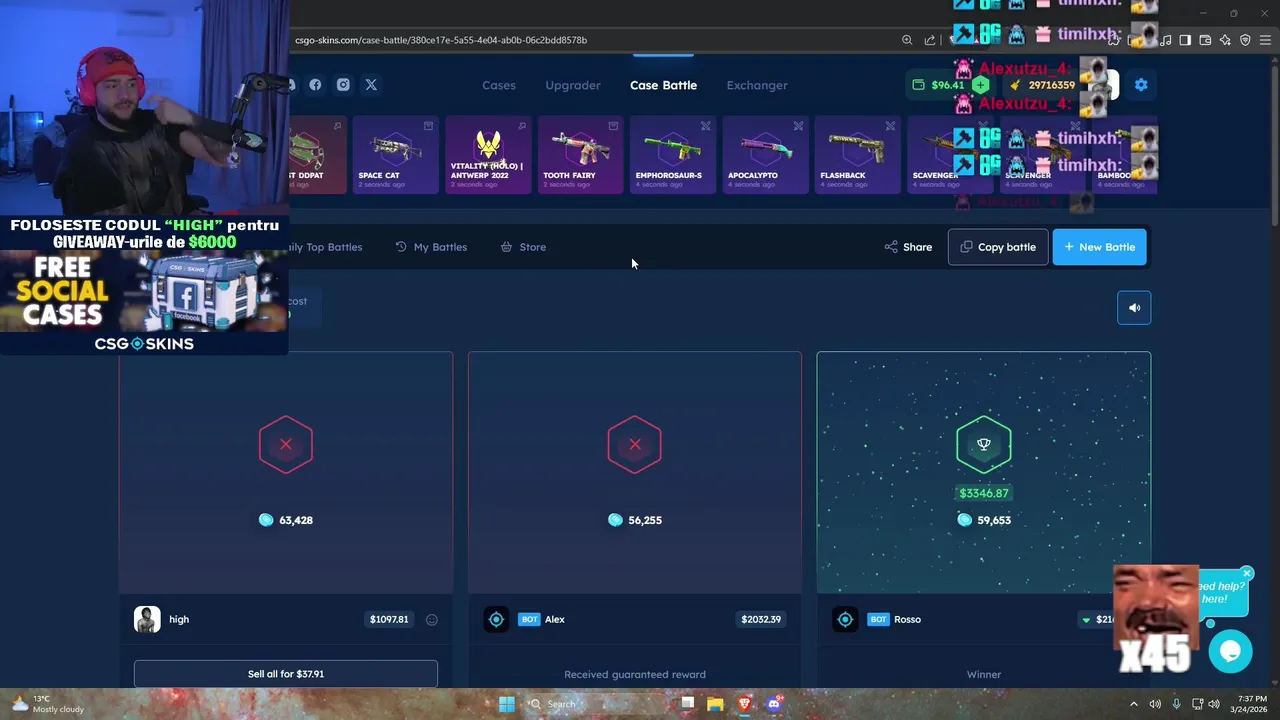The height and width of the screenshot is (720, 1280).
Task: Click the browser share page icon
Action: [930, 40]
